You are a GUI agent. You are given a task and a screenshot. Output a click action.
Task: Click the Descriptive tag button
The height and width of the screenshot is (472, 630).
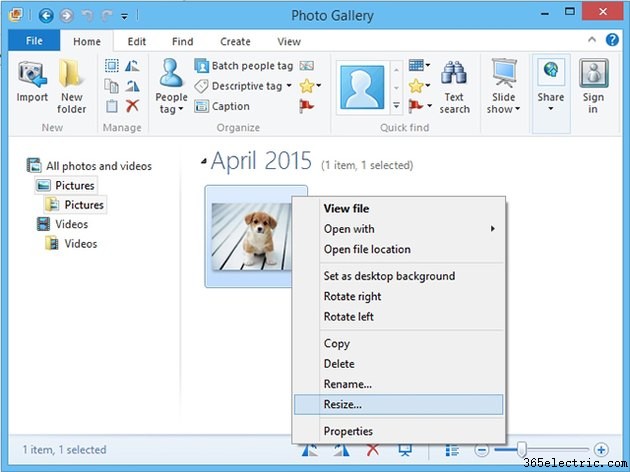click(239, 86)
